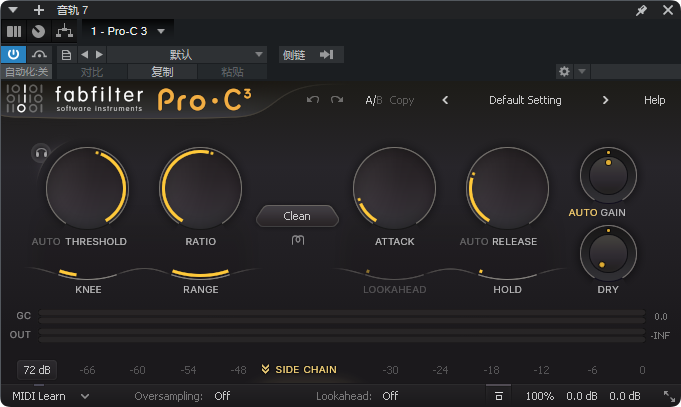
Task: Click the Release knob
Action: click(507, 188)
